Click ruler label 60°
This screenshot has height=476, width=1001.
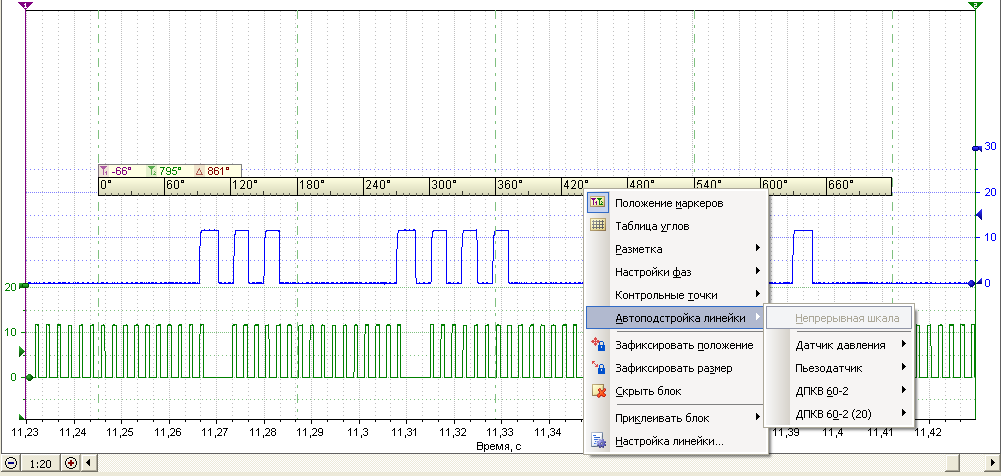(175, 185)
